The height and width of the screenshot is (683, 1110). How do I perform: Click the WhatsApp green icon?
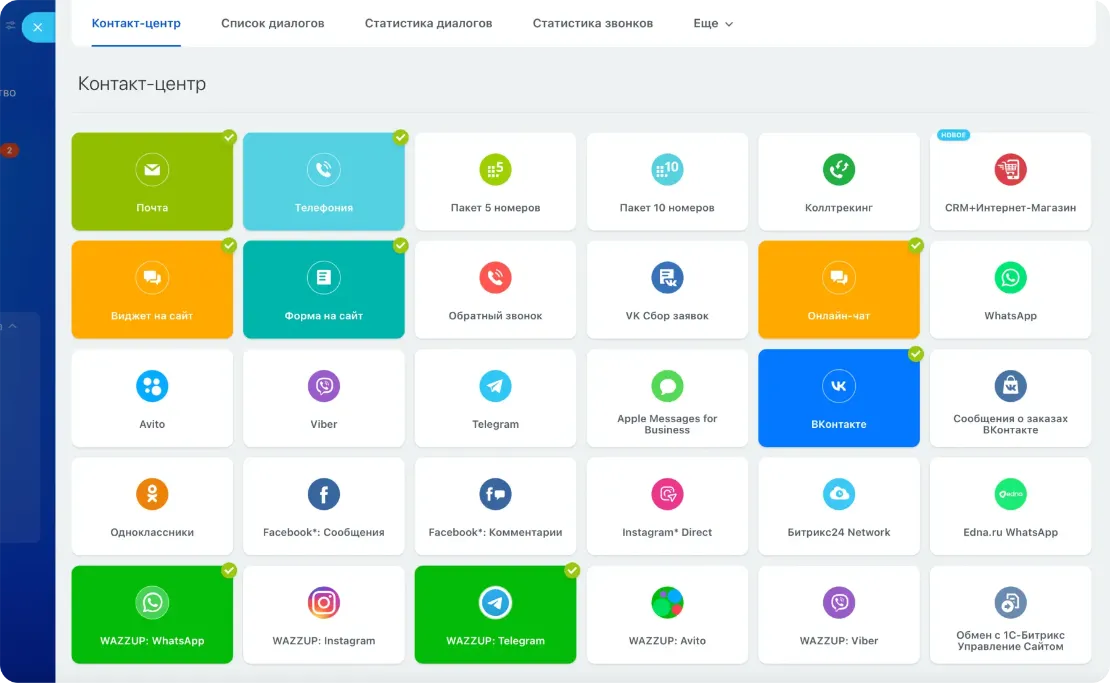coord(1010,277)
